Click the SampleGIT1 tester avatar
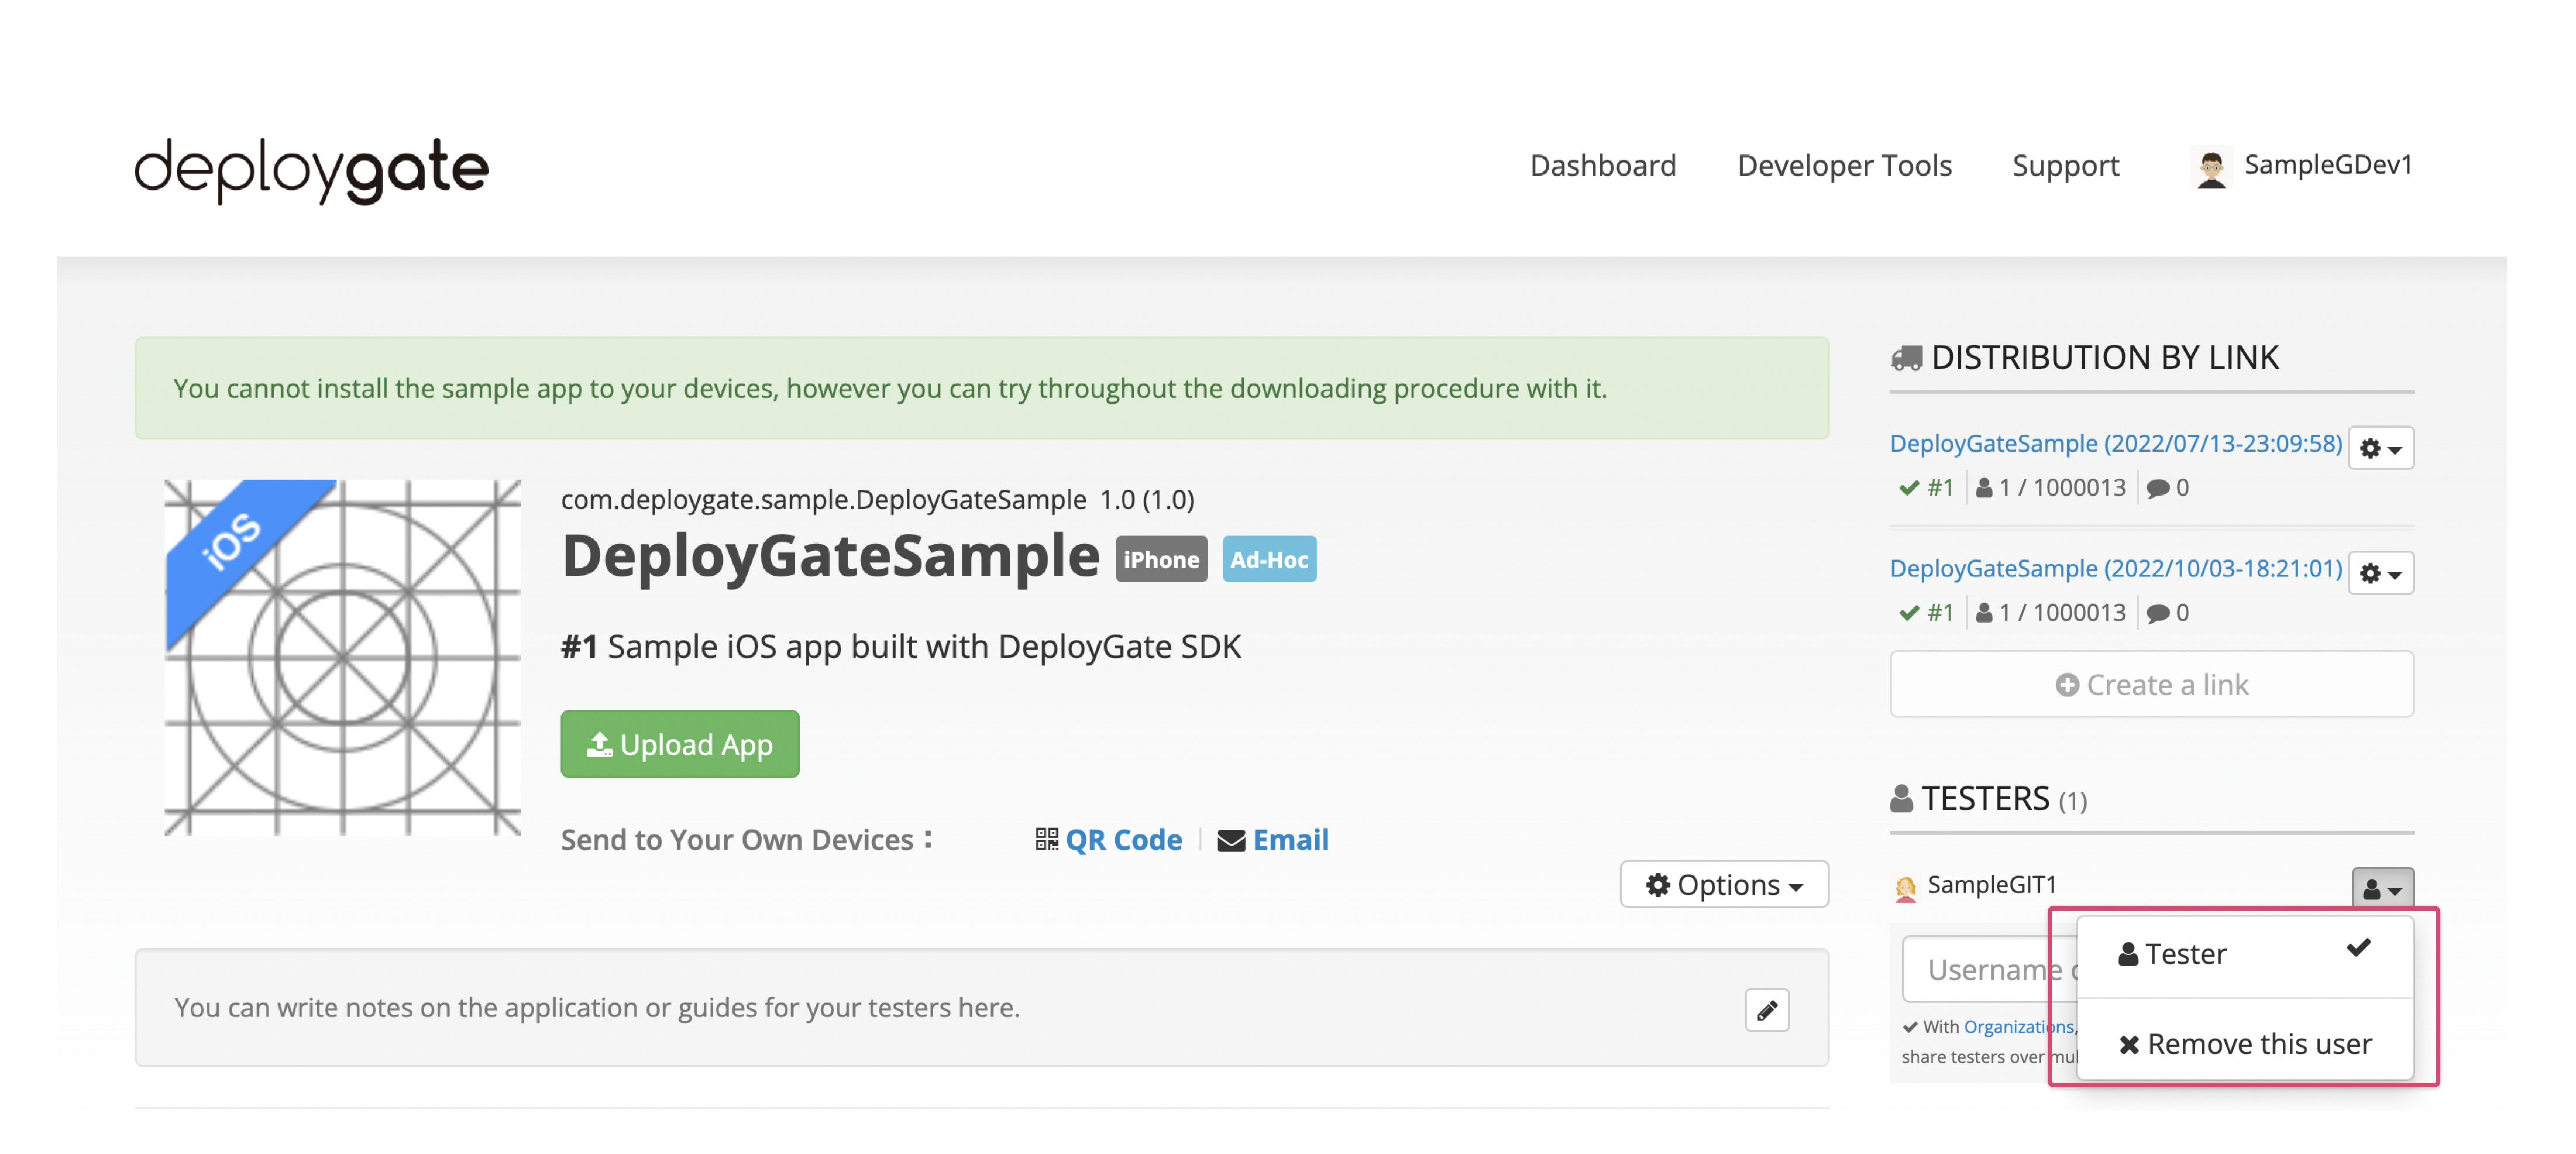 (1905, 887)
